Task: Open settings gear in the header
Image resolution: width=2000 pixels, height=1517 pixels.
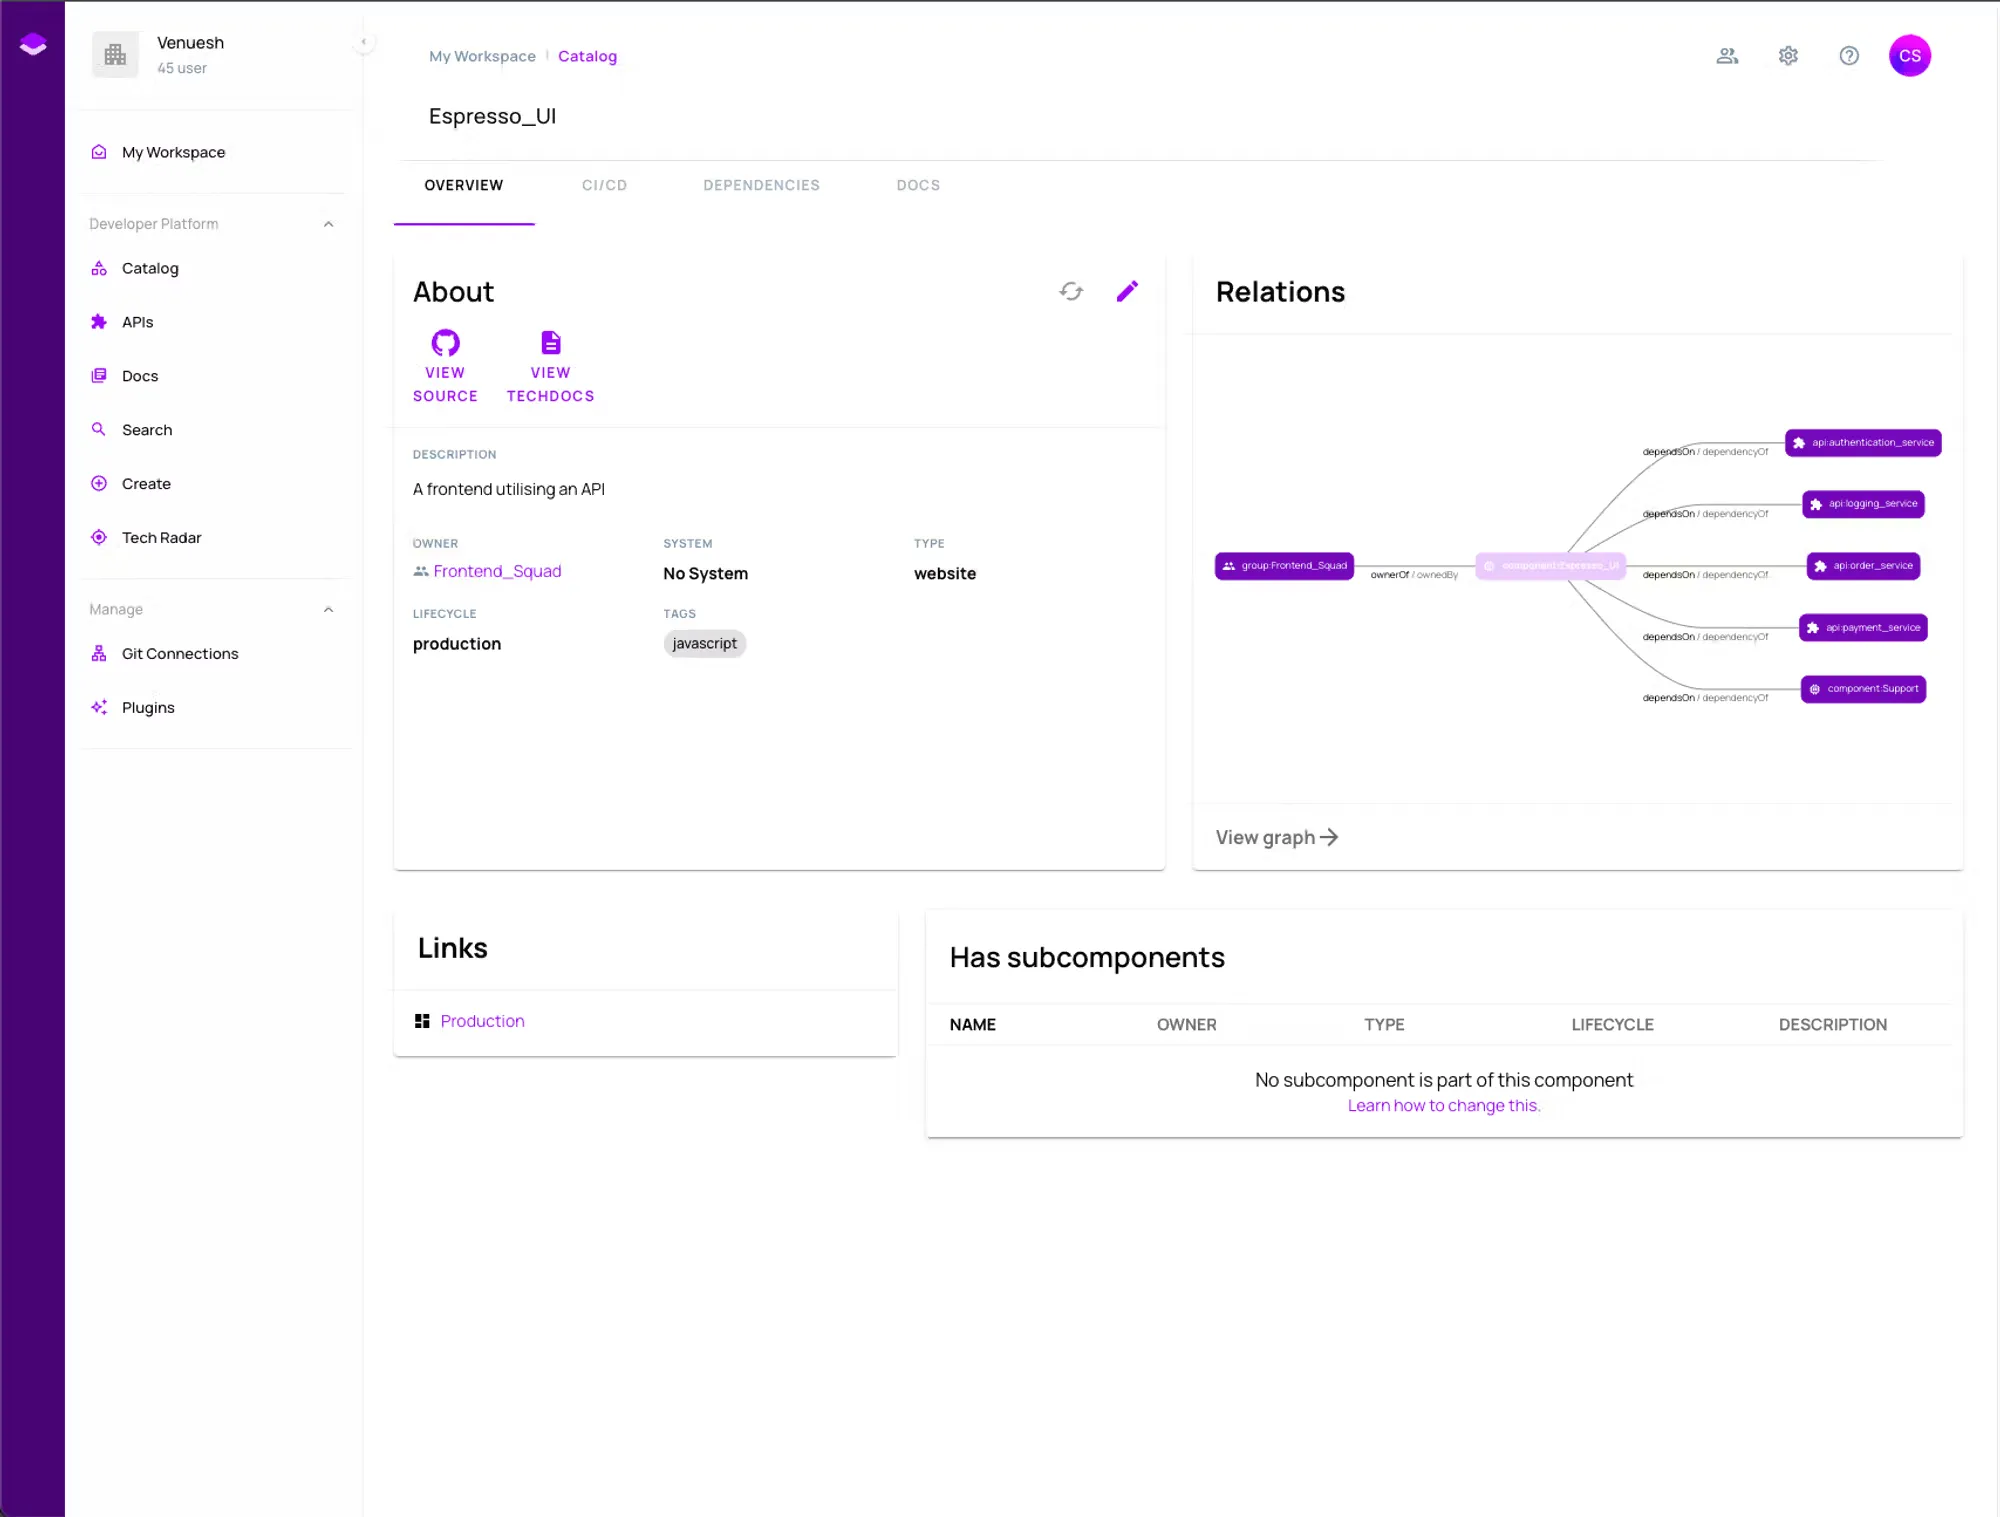Action: pos(1788,56)
